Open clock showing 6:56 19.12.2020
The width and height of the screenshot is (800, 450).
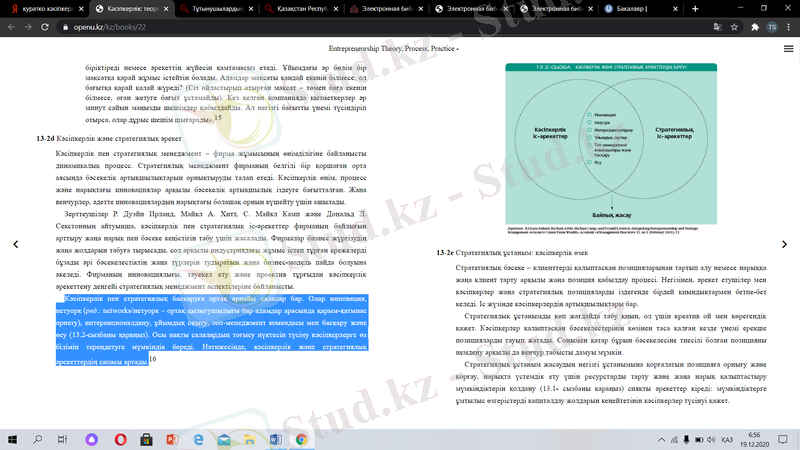coord(754,439)
